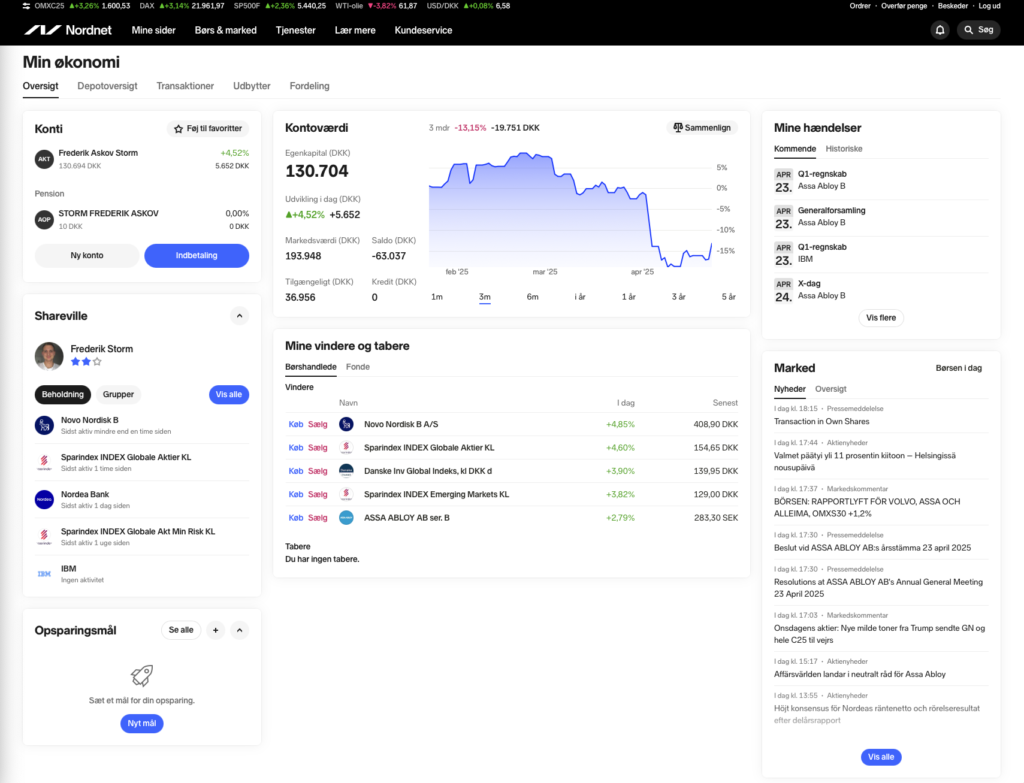This screenshot has height=783, width=1024.
Task: Switch to the Transaktioner tab
Action: click(x=185, y=86)
